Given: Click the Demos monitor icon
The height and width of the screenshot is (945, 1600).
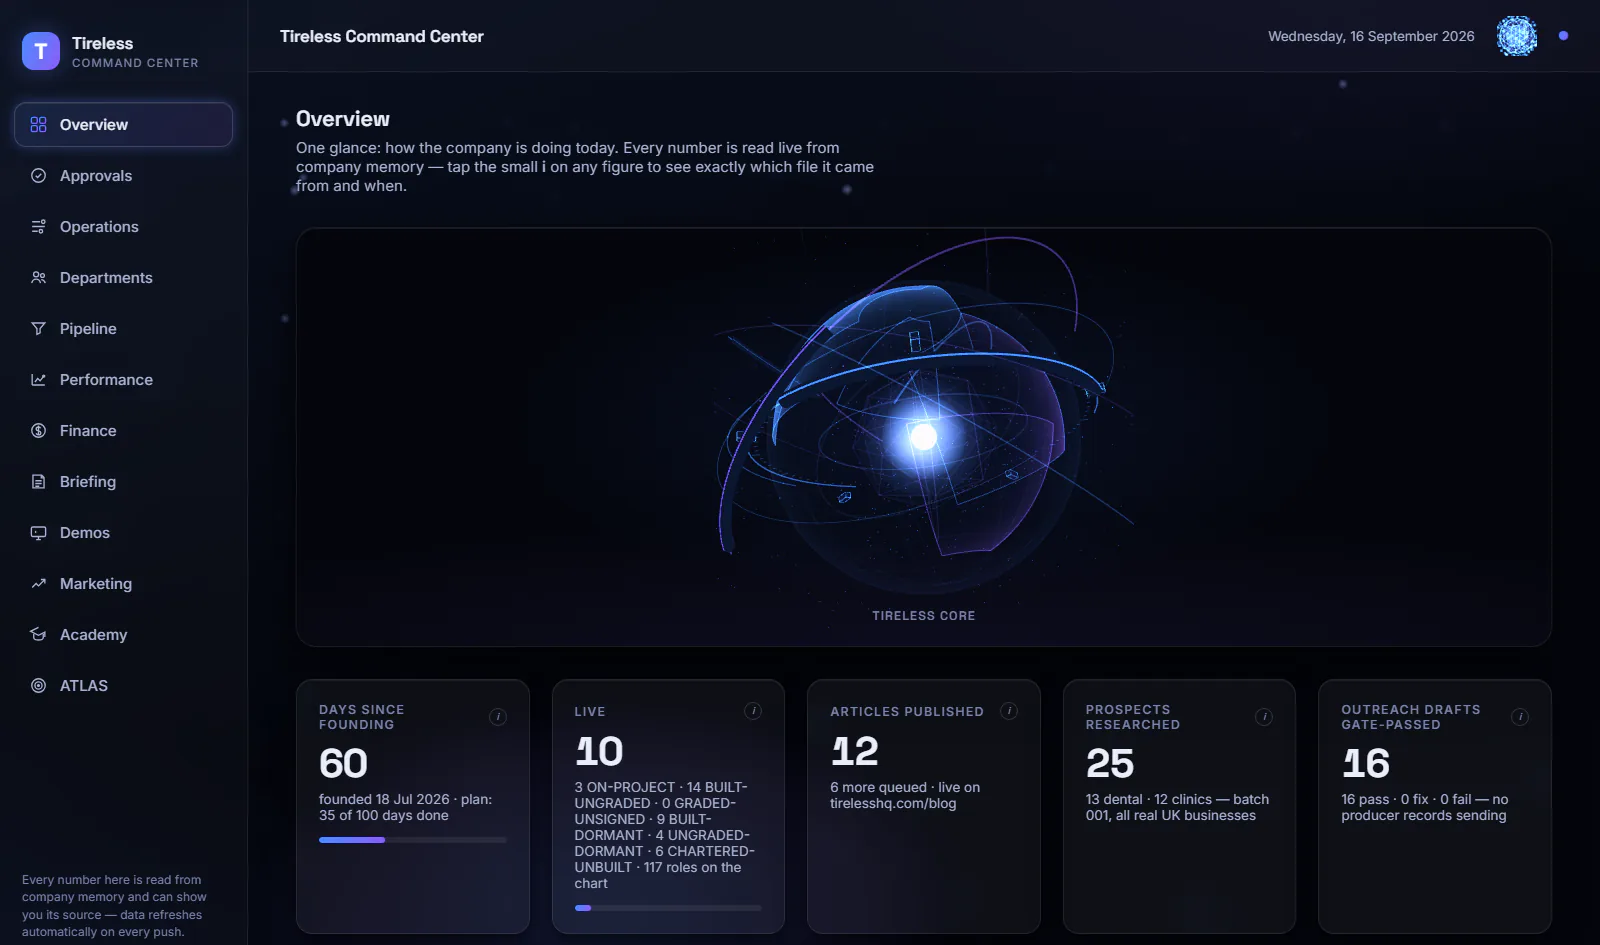Looking at the screenshot, I should pyautogui.click(x=39, y=533).
